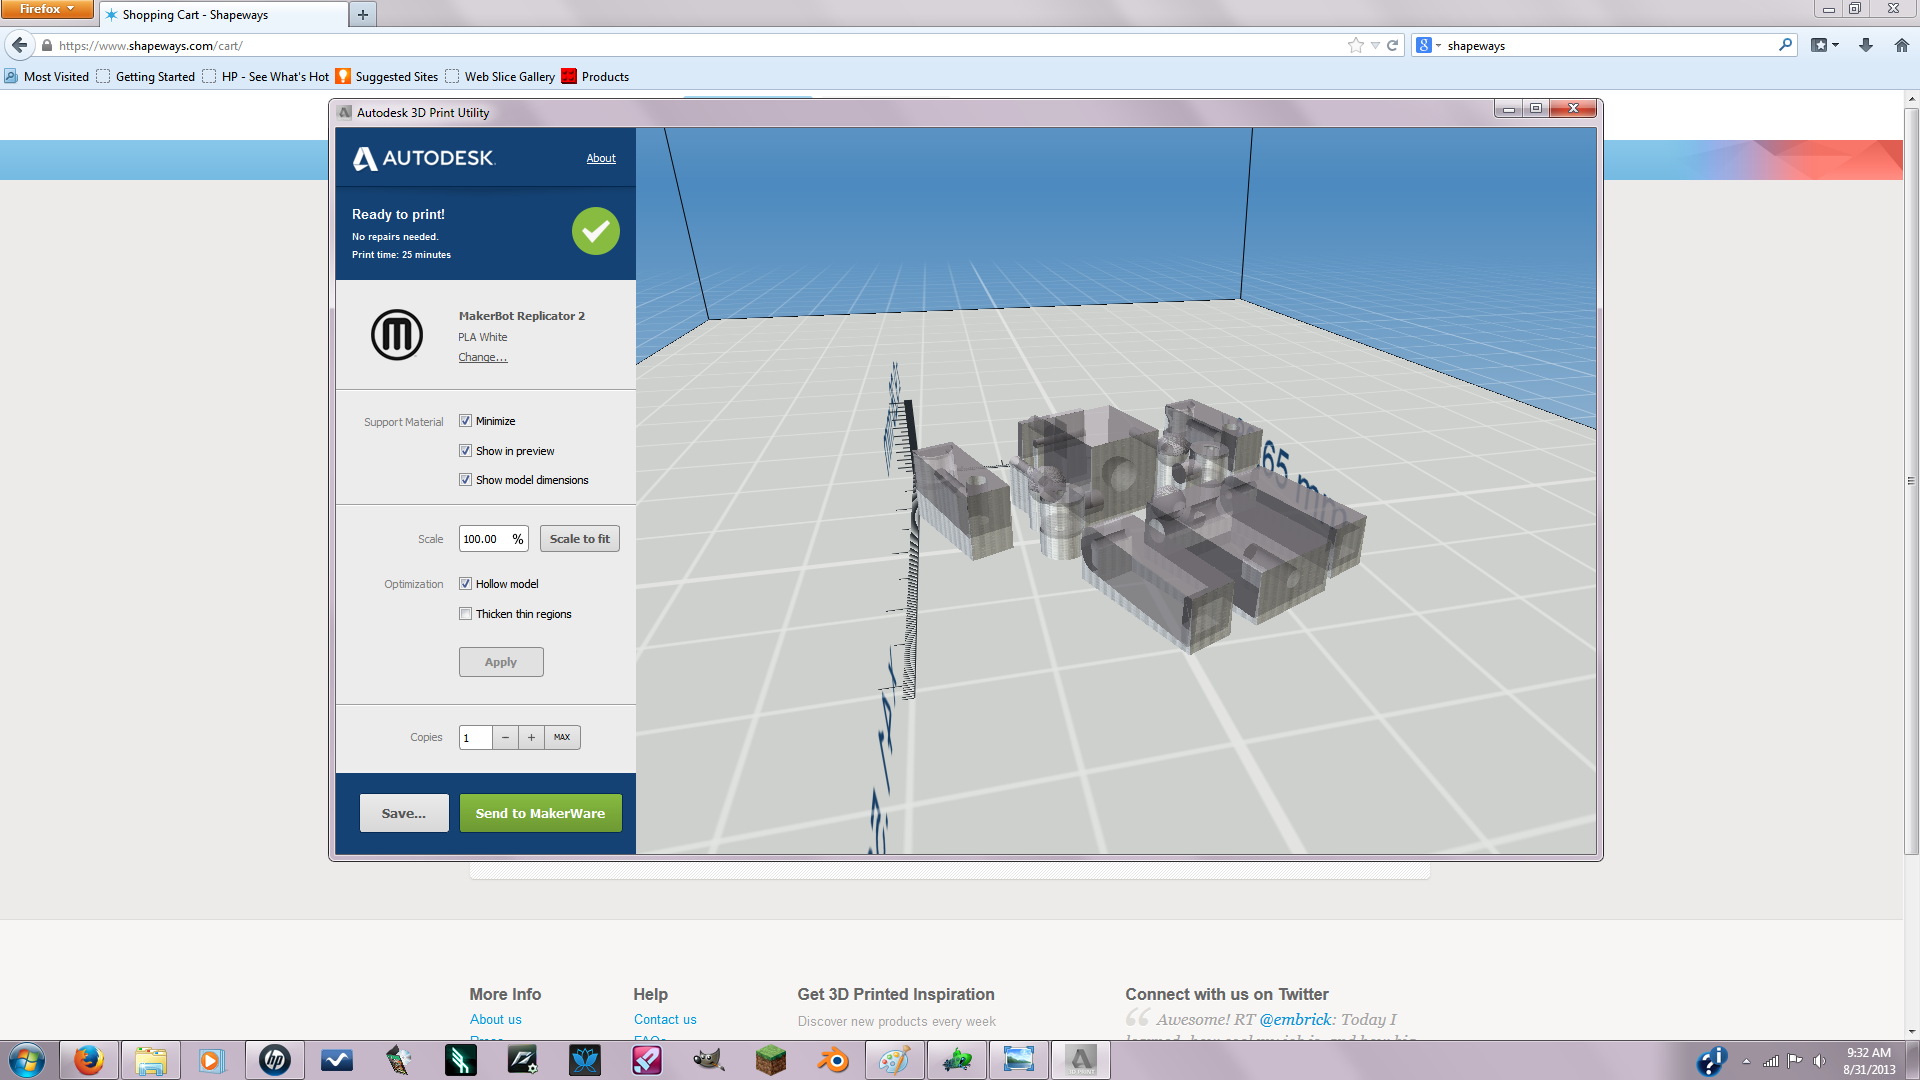Decrease copies with the minus button
This screenshot has height=1080, width=1920.
coord(505,738)
